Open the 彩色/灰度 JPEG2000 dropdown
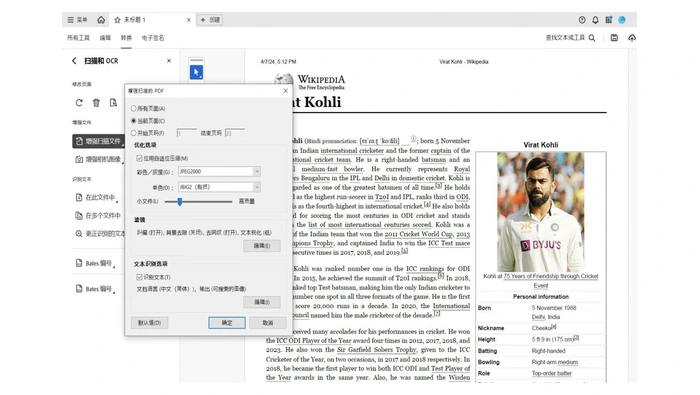Screen dimensions: 700x395 [x=219, y=171]
